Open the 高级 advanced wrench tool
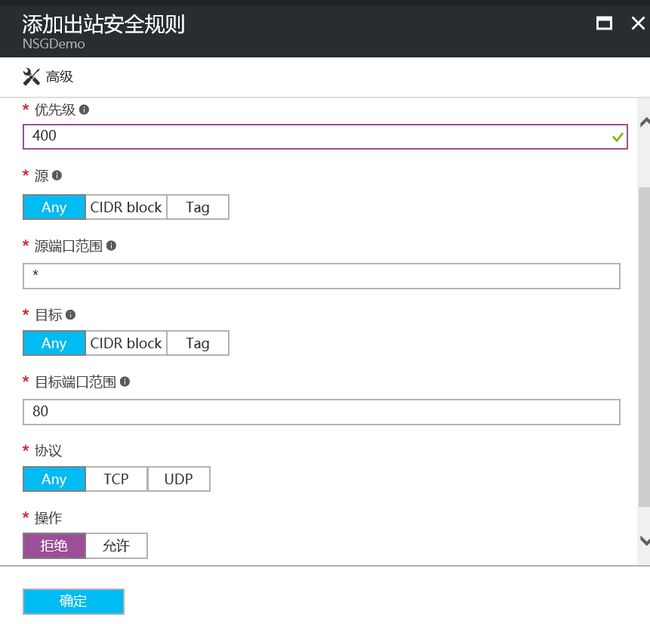 point(48,77)
